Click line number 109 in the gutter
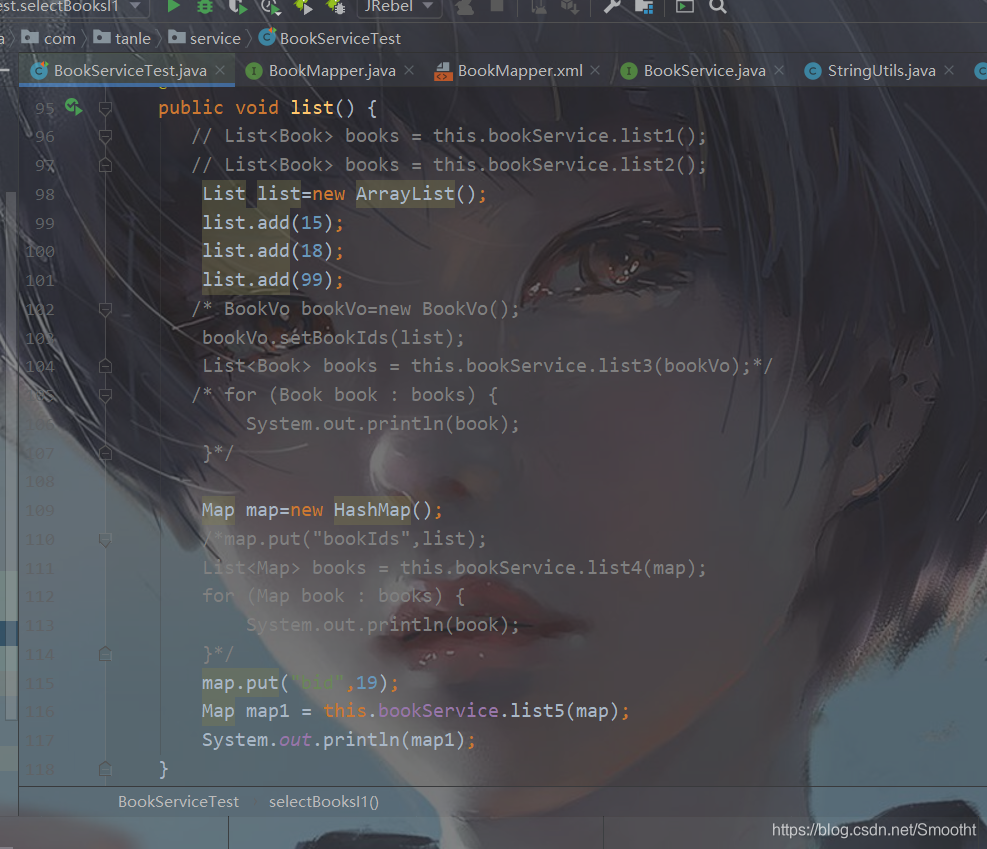The width and height of the screenshot is (987, 849). (x=40, y=510)
